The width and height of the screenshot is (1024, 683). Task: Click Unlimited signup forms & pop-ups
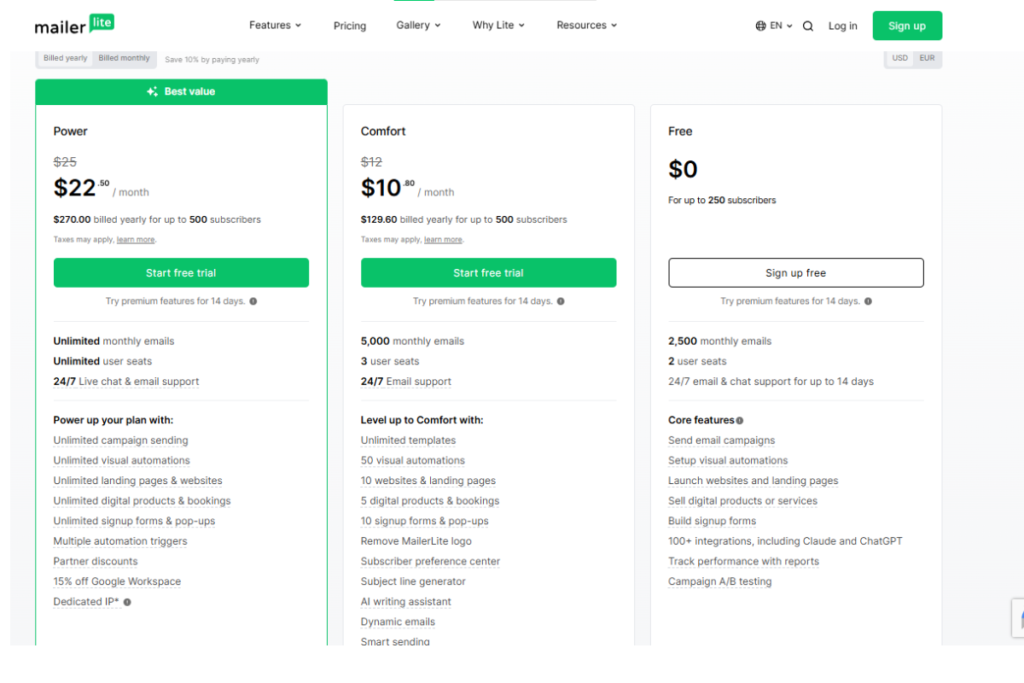click(x=134, y=522)
